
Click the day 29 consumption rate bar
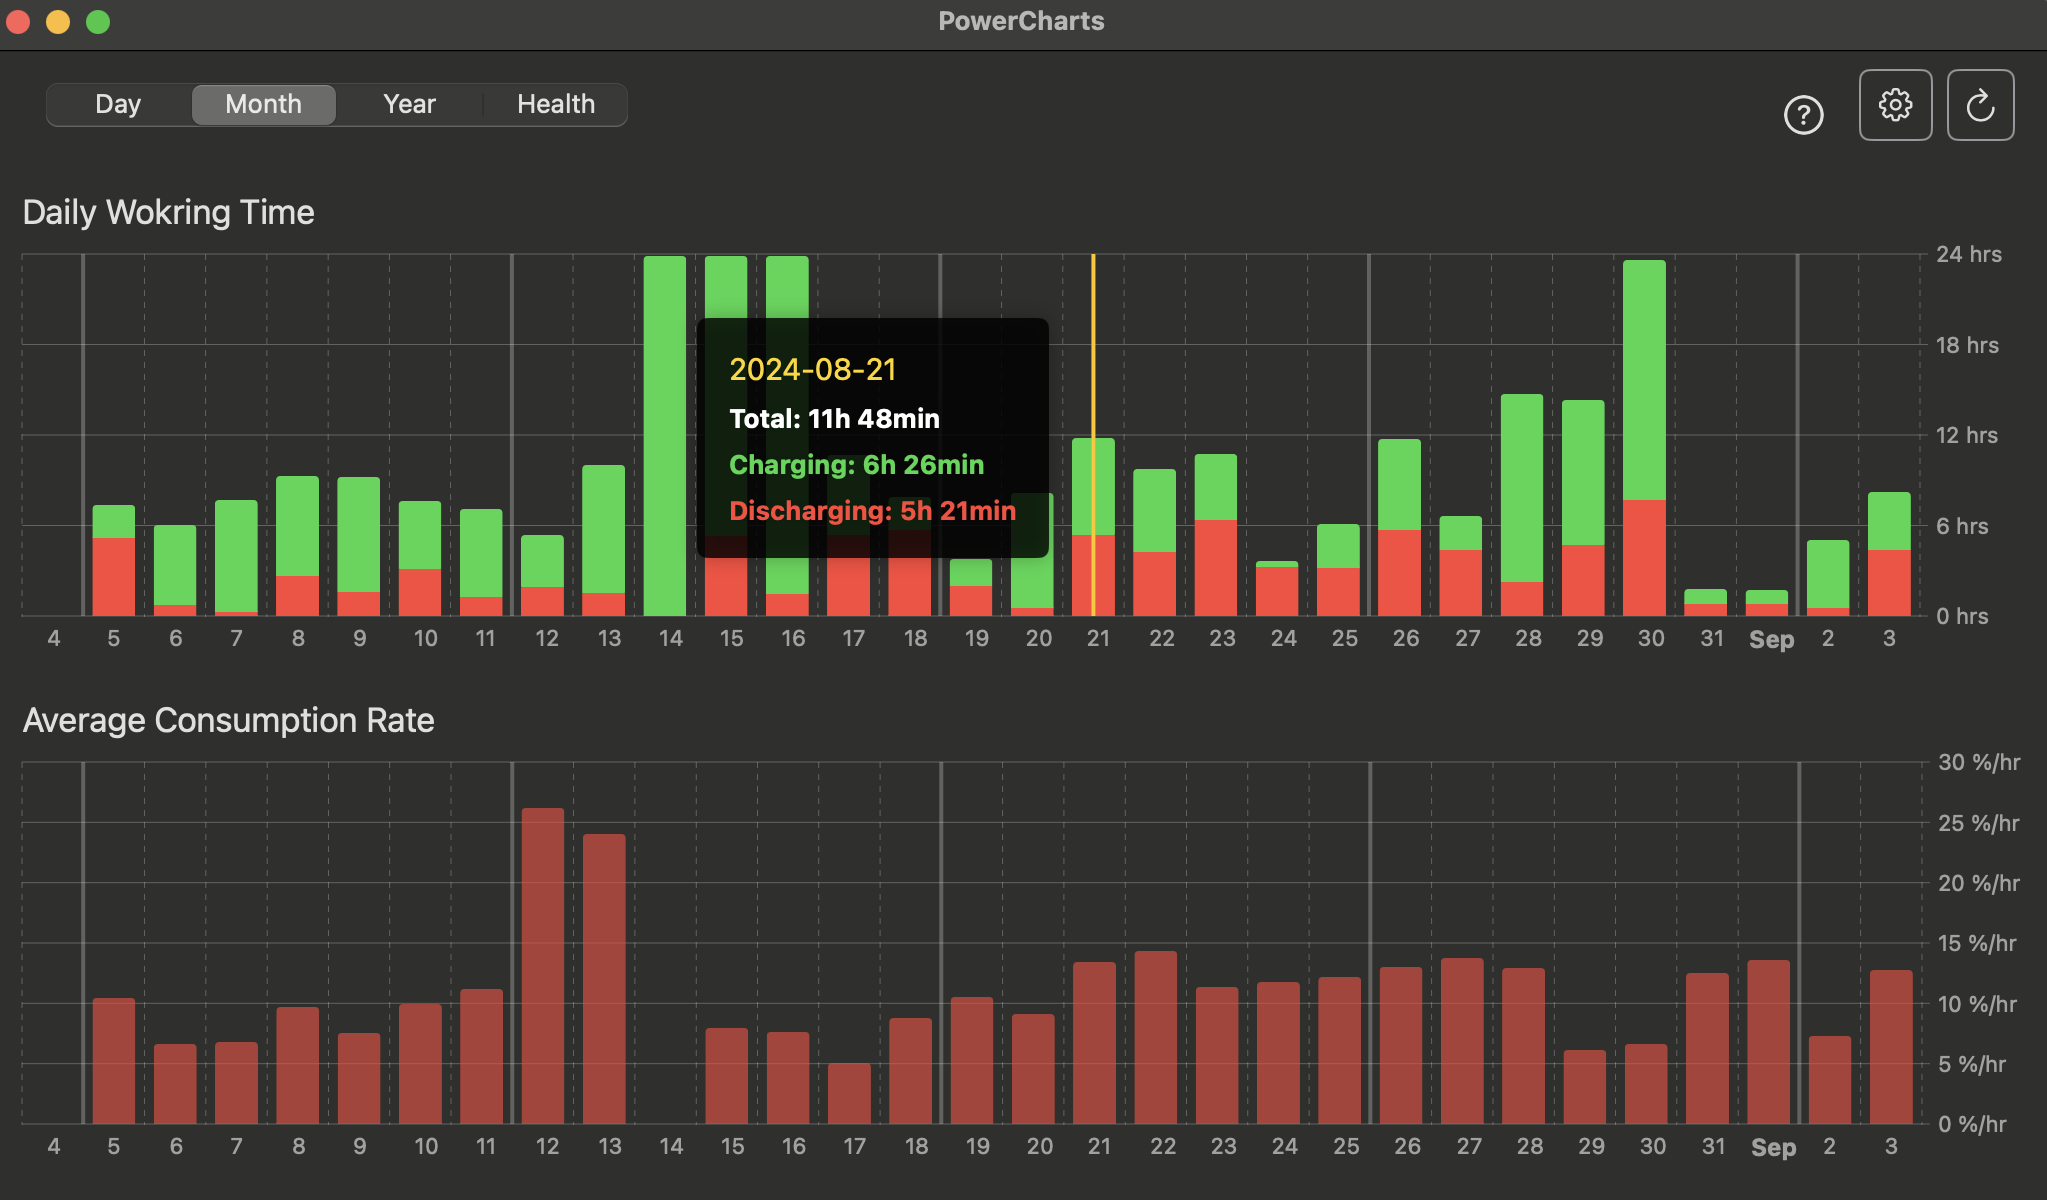click(x=1585, y=1087)
